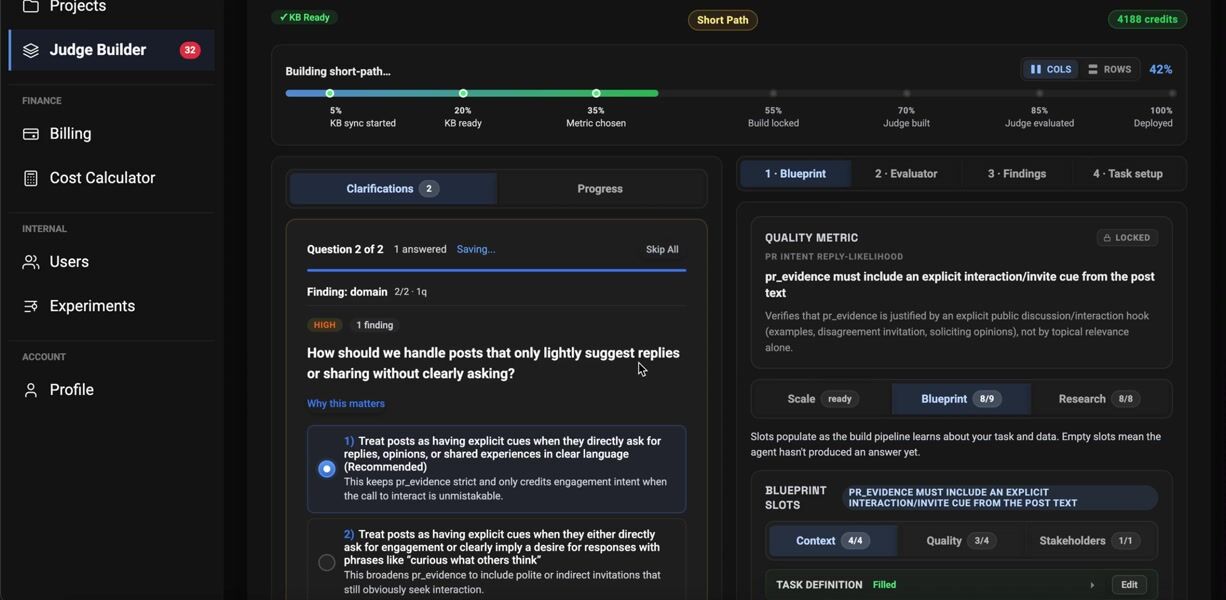1226x600 pixels.
Task: Select the Scale ready sub-tab
Action: (x=820, y=399)
